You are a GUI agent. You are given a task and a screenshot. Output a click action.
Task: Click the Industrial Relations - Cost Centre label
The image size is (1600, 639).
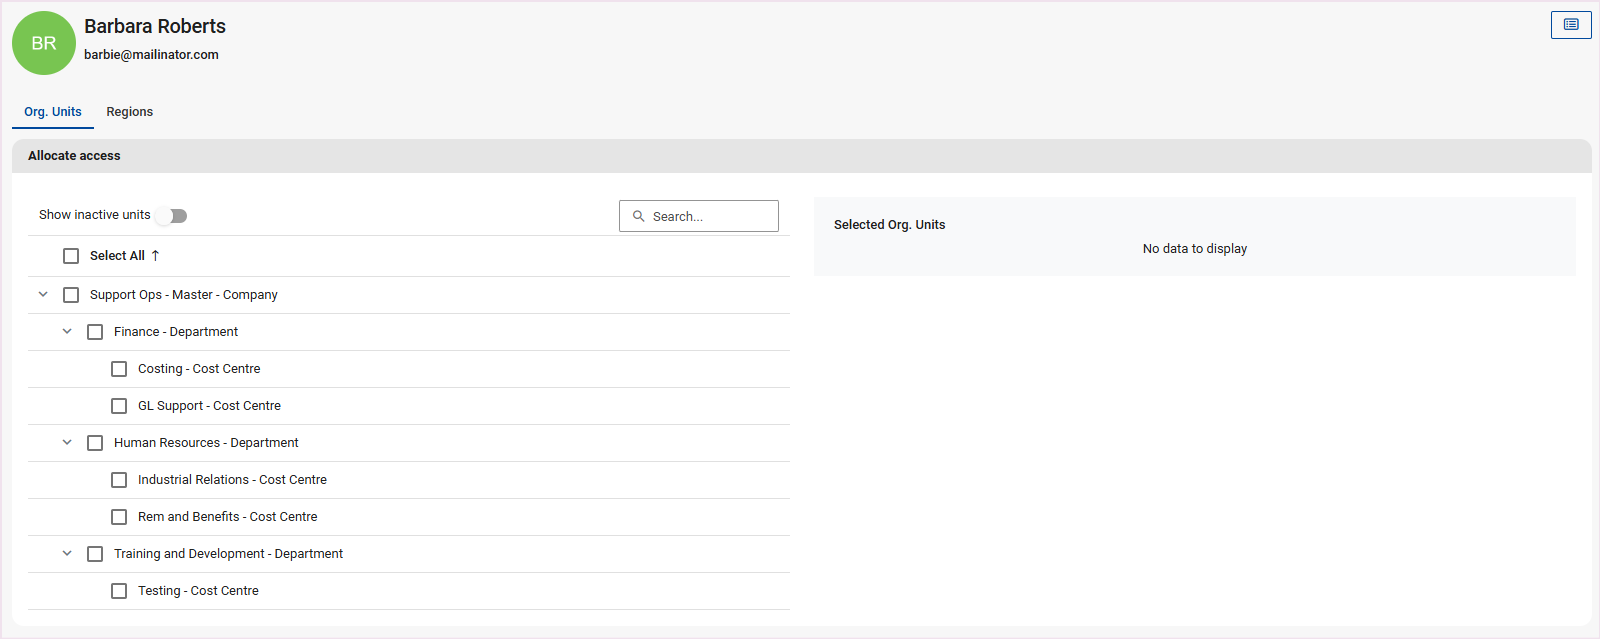[x=232, y=480]
